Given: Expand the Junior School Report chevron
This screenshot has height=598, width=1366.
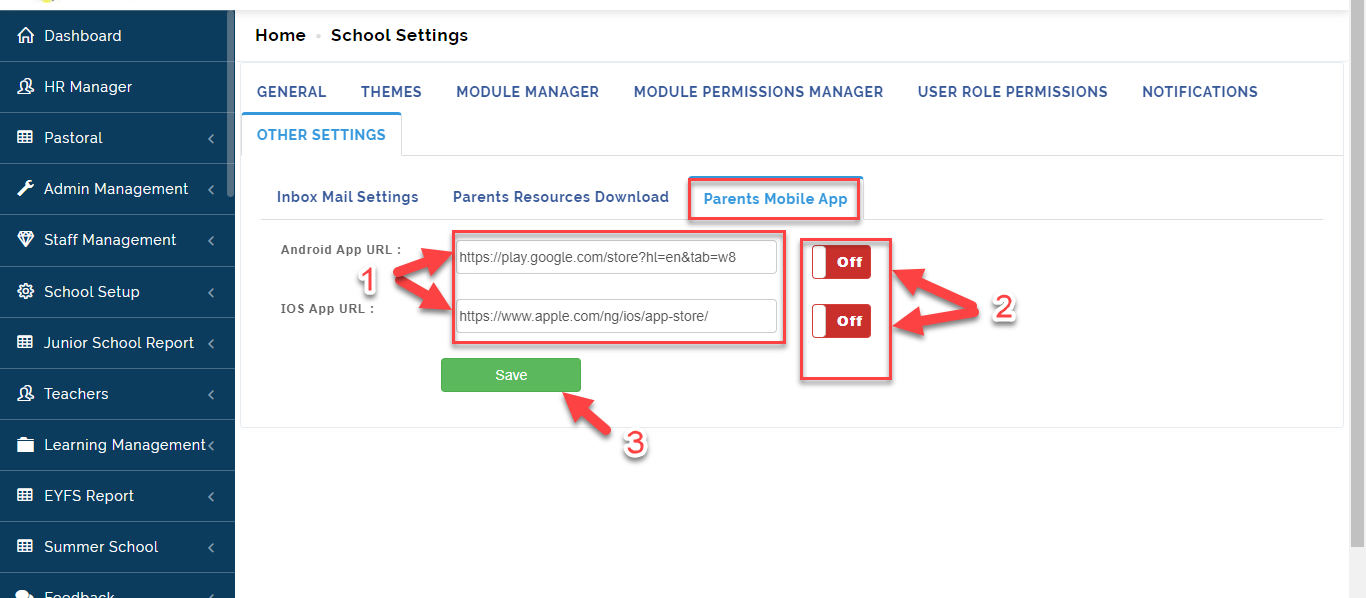Looking at the screenshot, I should tap(211, 344).
